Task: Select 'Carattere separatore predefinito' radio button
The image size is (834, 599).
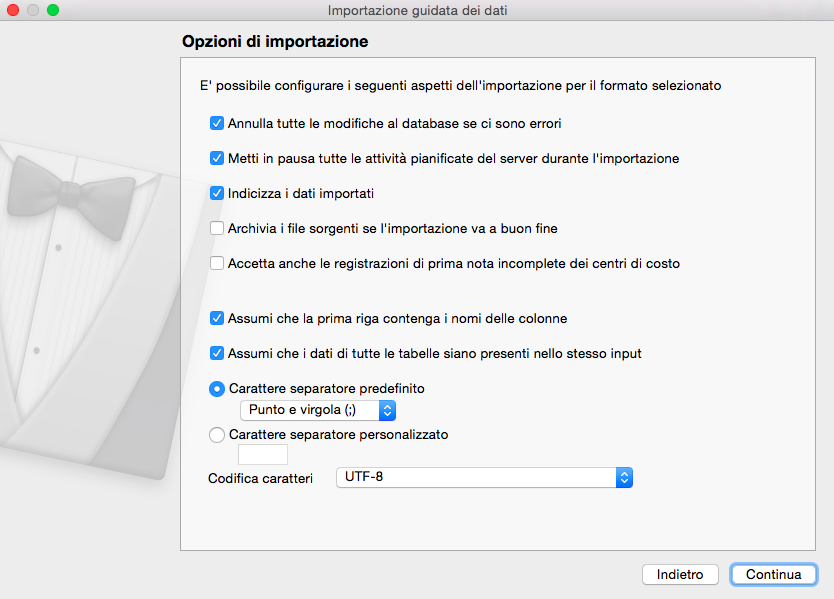Action: 216,388
